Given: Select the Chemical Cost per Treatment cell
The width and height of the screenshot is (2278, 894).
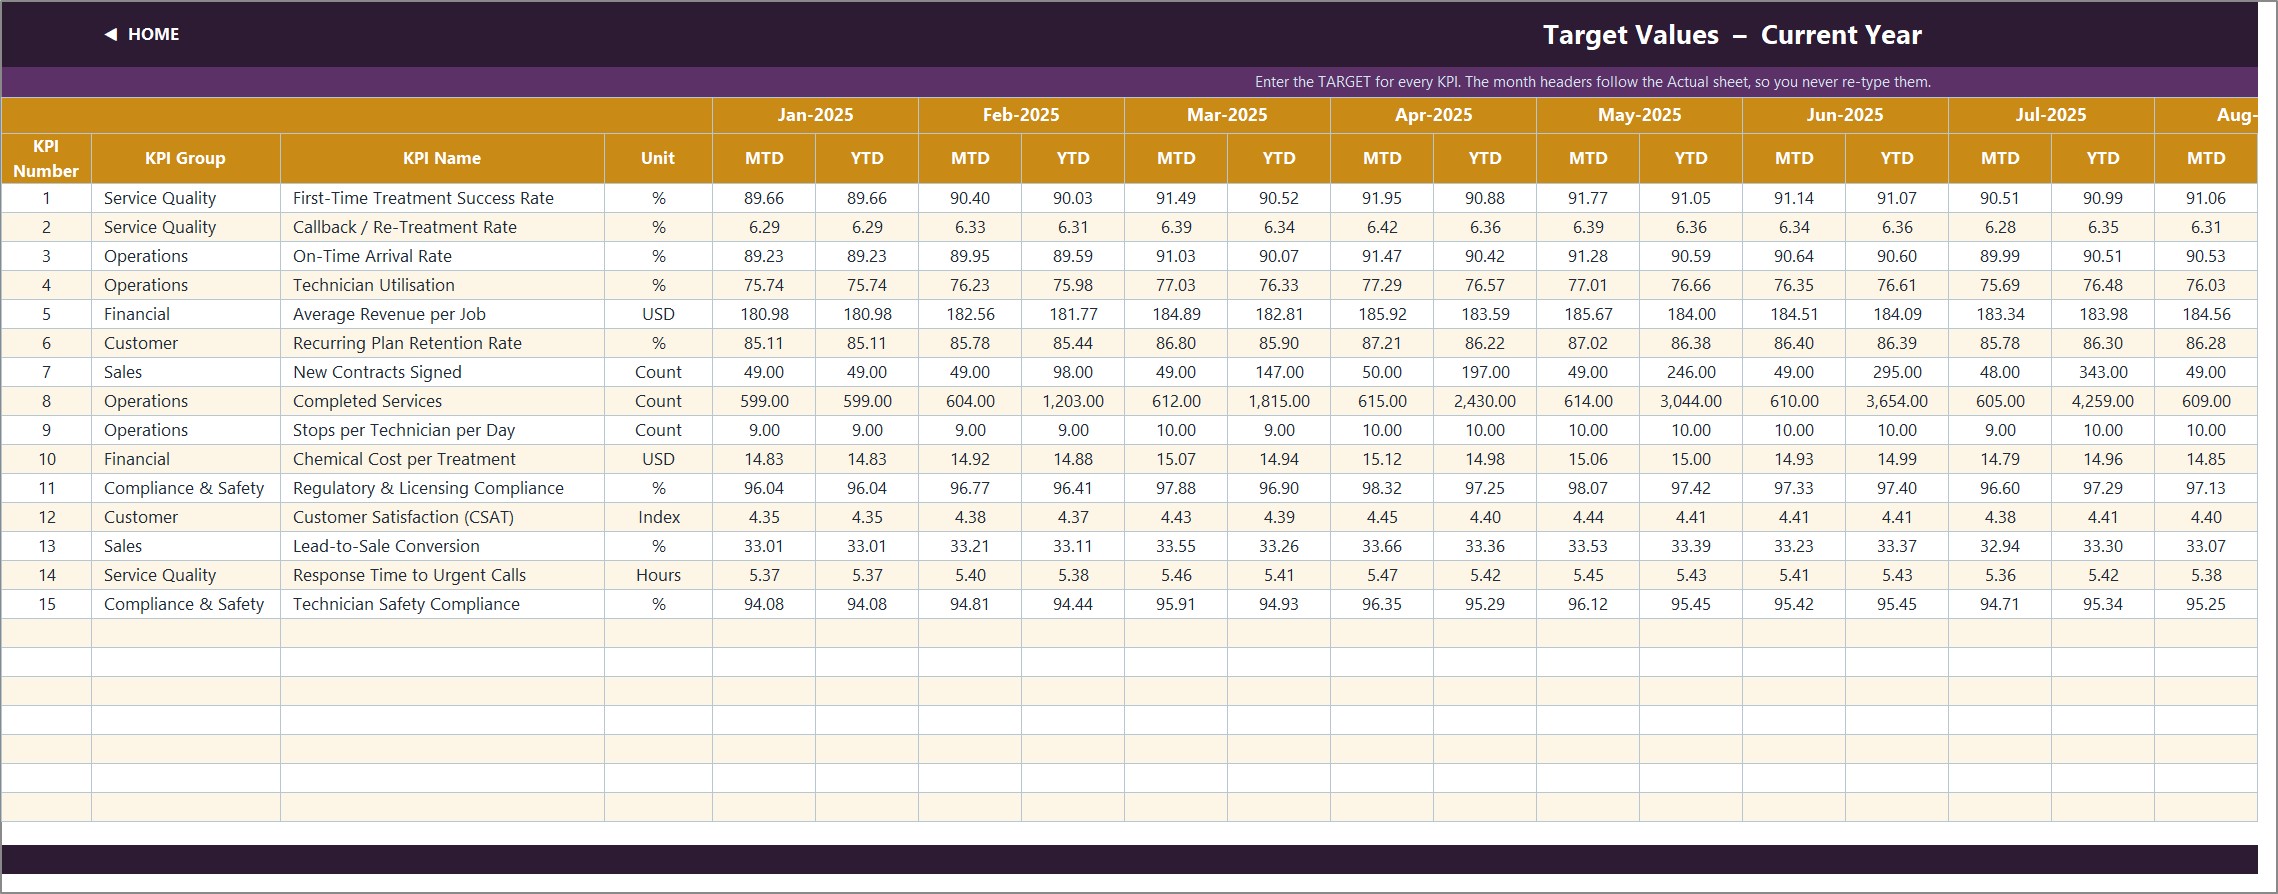Looking at the screenshot, I should tap(442, 459).
